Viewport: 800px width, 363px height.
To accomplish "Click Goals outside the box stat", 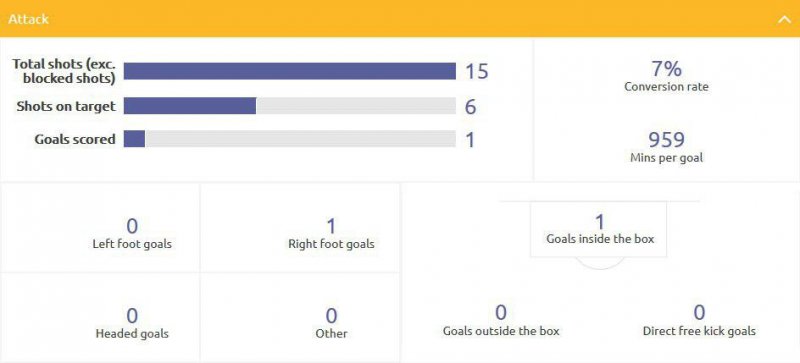I will pyautogui.click(x=501, y=320).
